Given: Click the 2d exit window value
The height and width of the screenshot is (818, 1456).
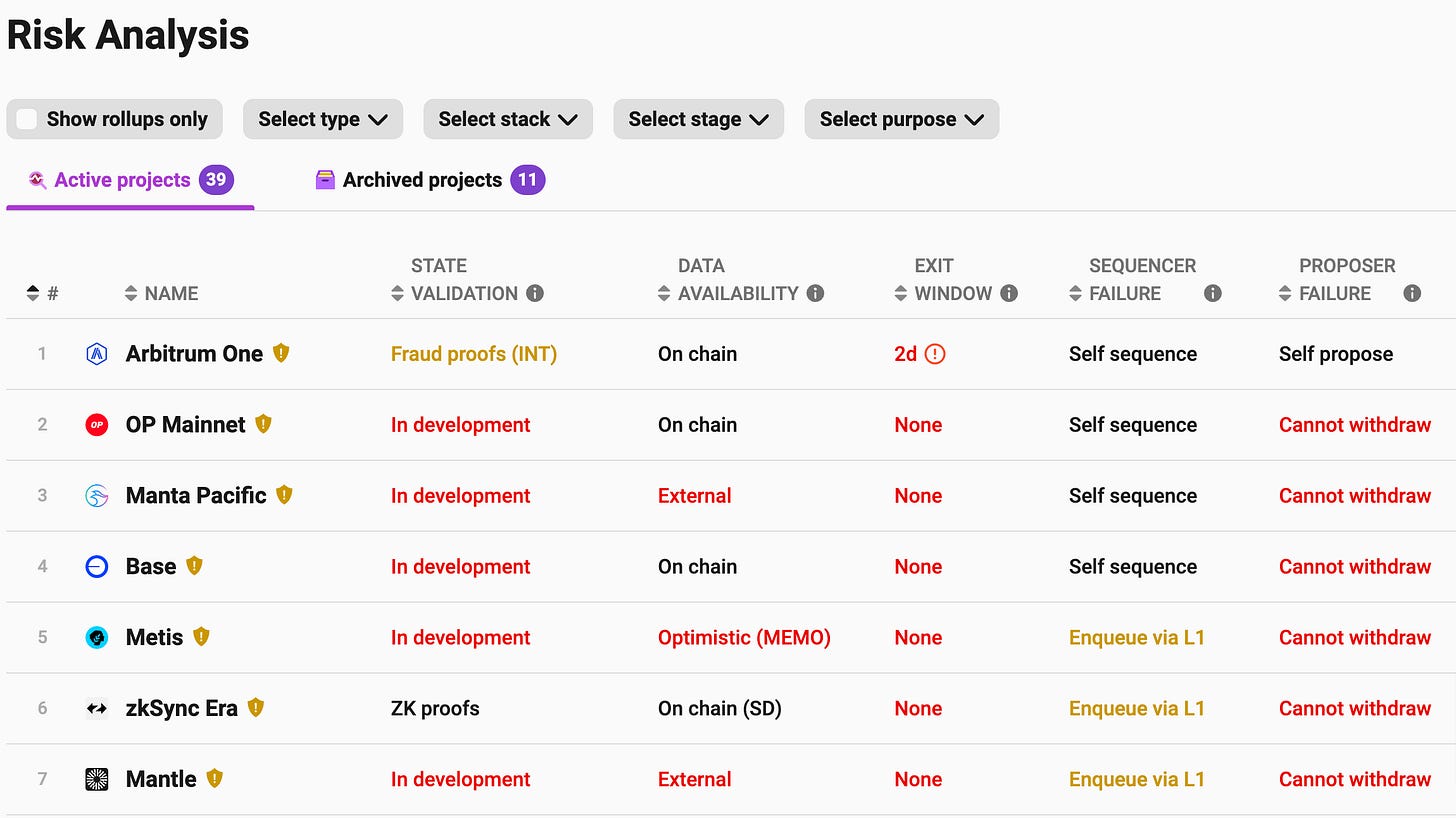Looking at the screenshot, I should click(906, 354).
